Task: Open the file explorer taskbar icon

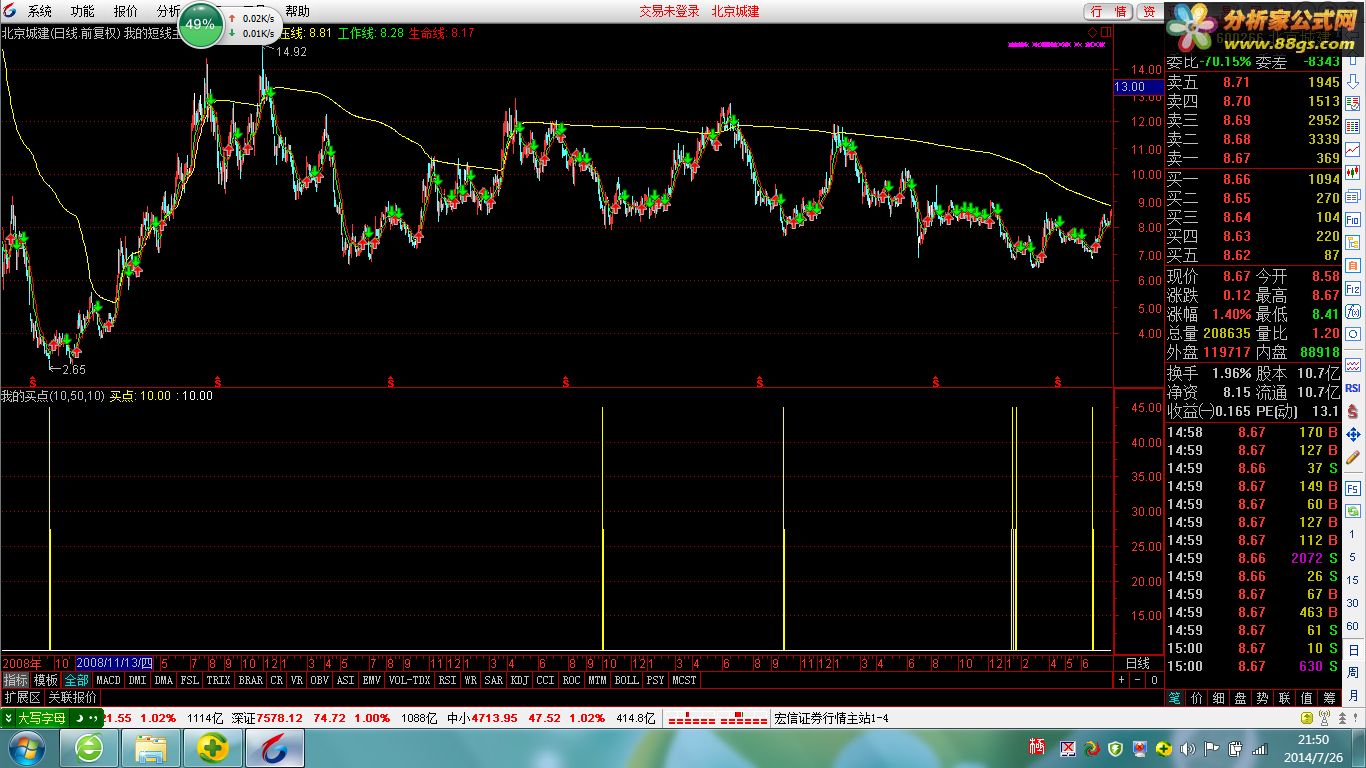Action: coord(151,748)
